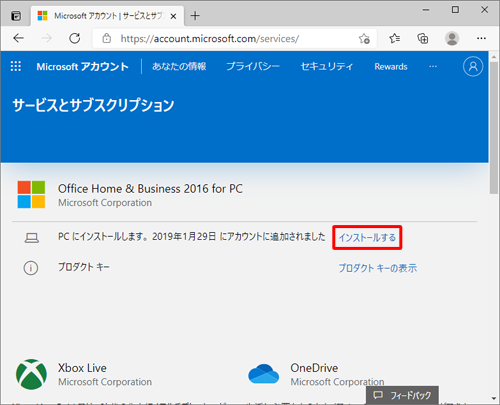Select サービスとサブスクリプション page heading
This screenshot has height=405, width=500.
[x=93, y=105]
